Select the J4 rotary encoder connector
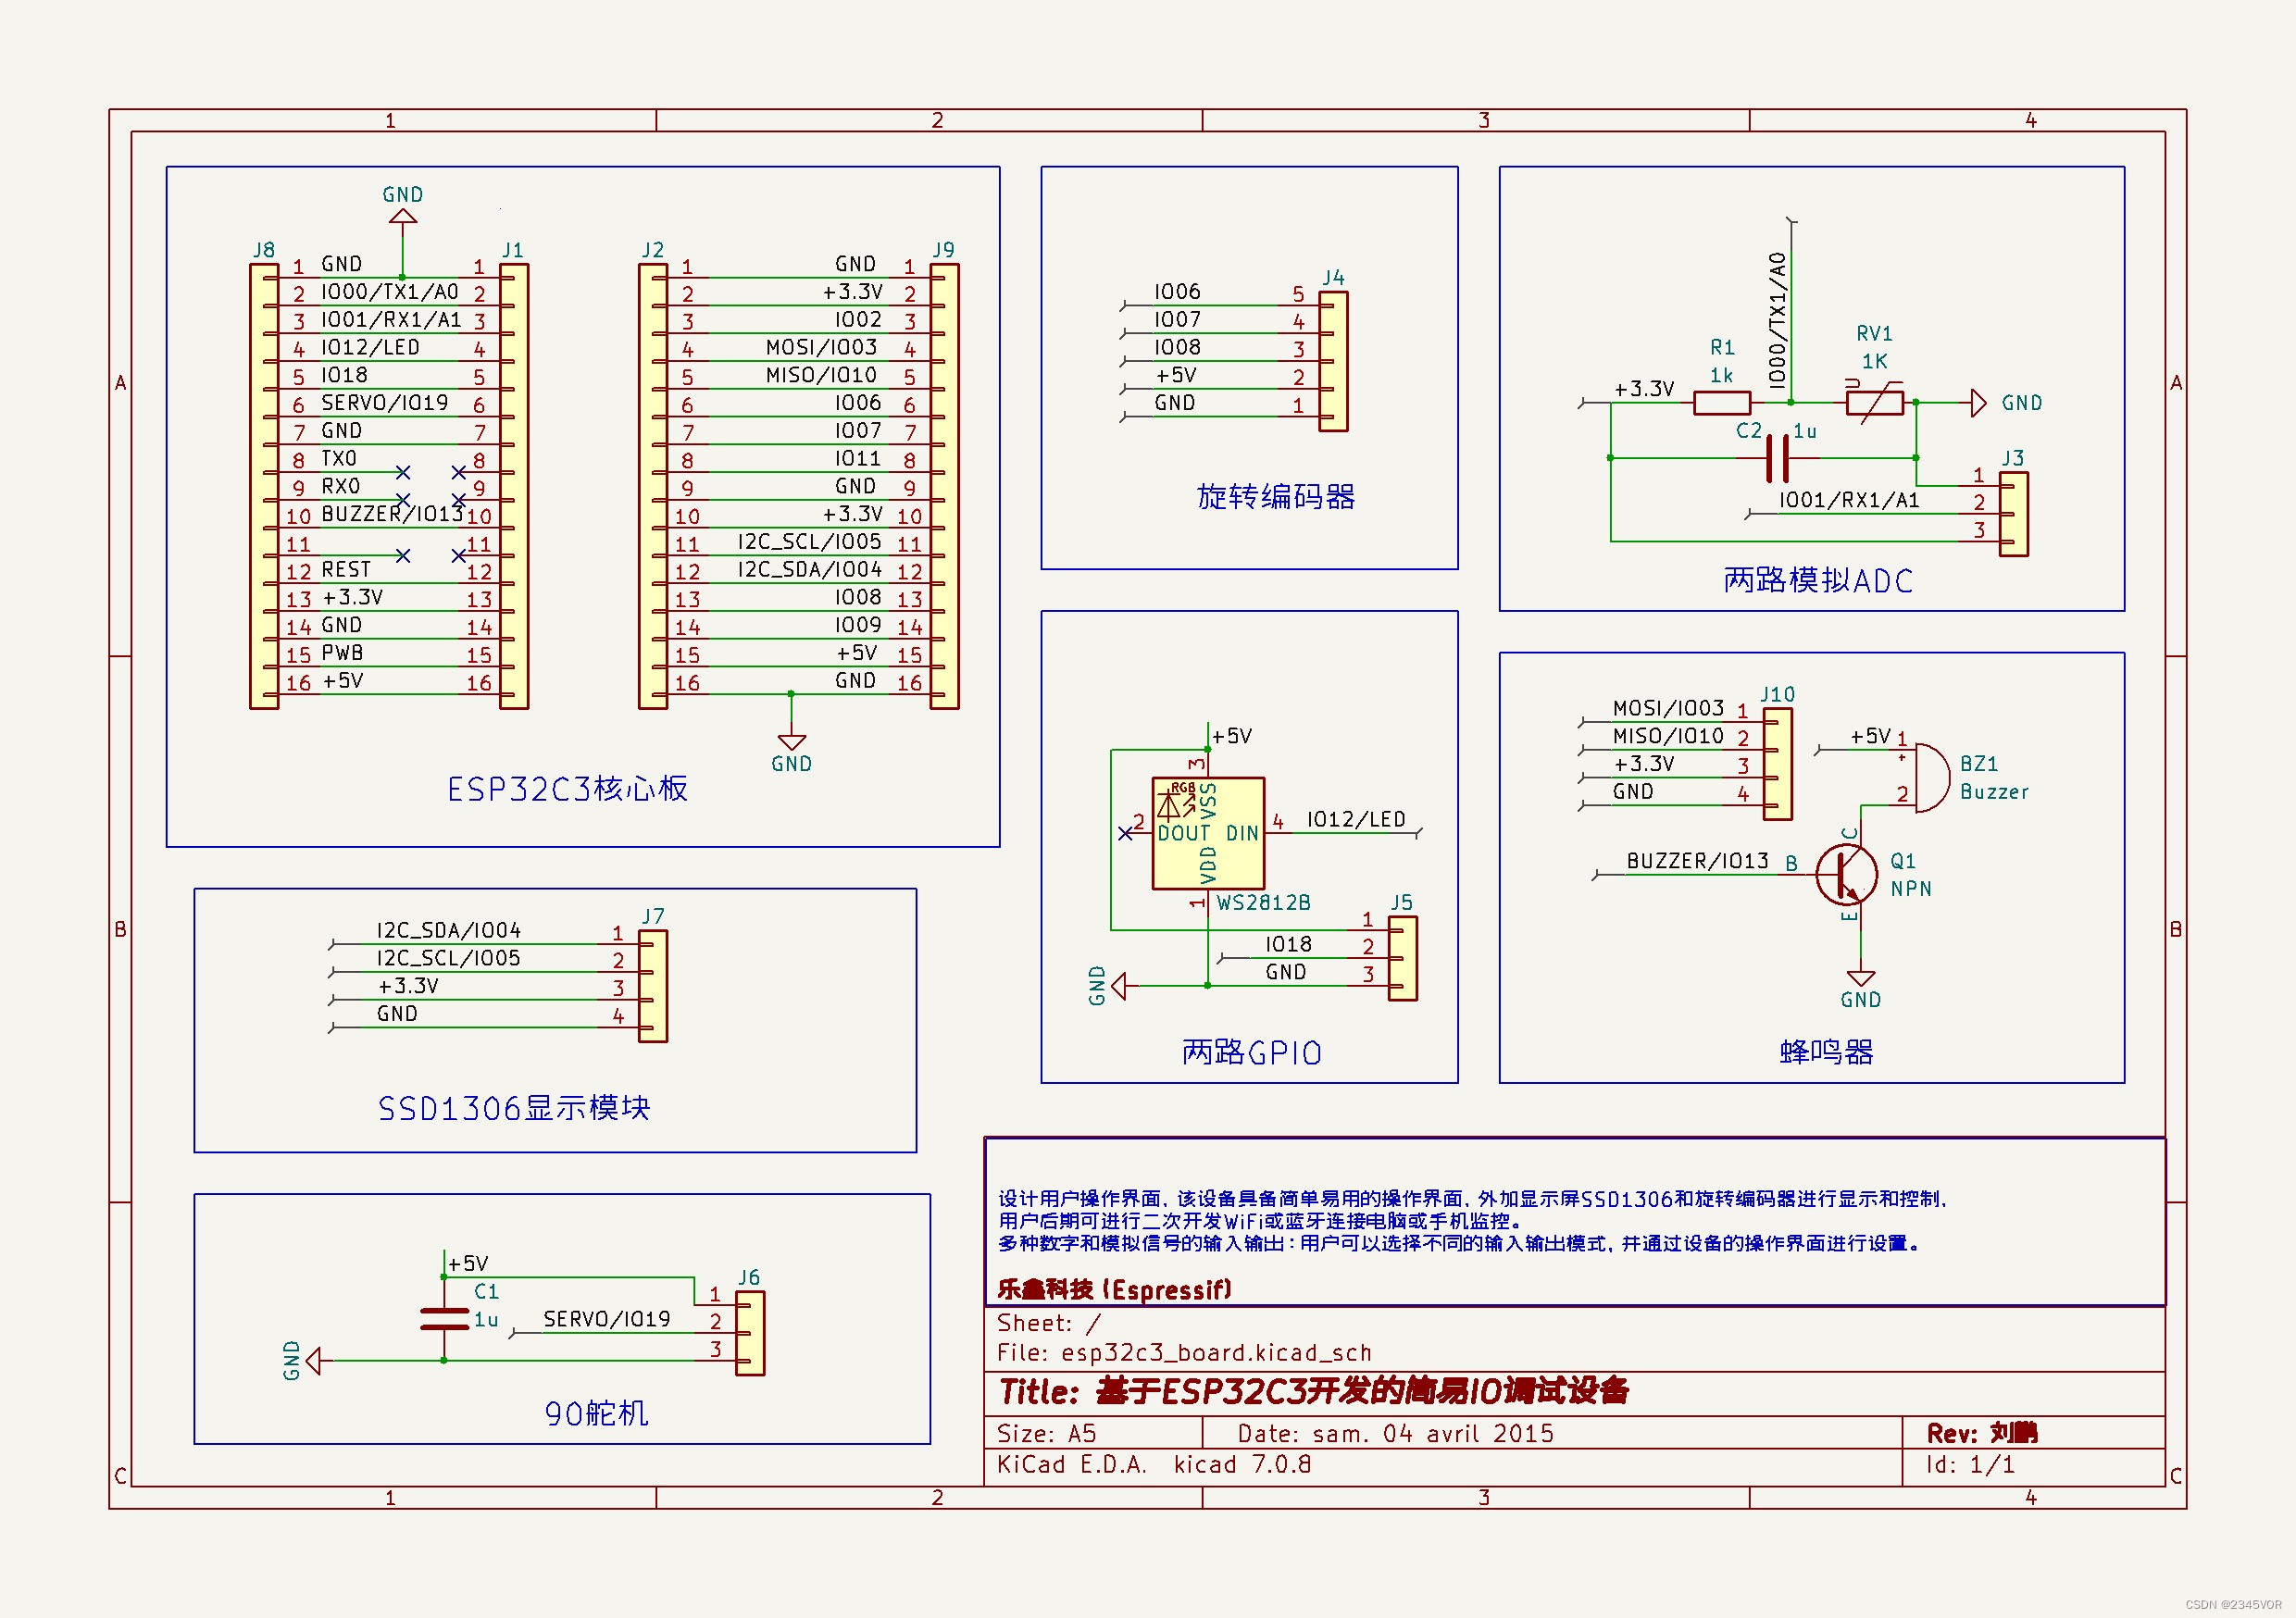This screenshot has width=2296, height=1618. tap(1333, 361)
